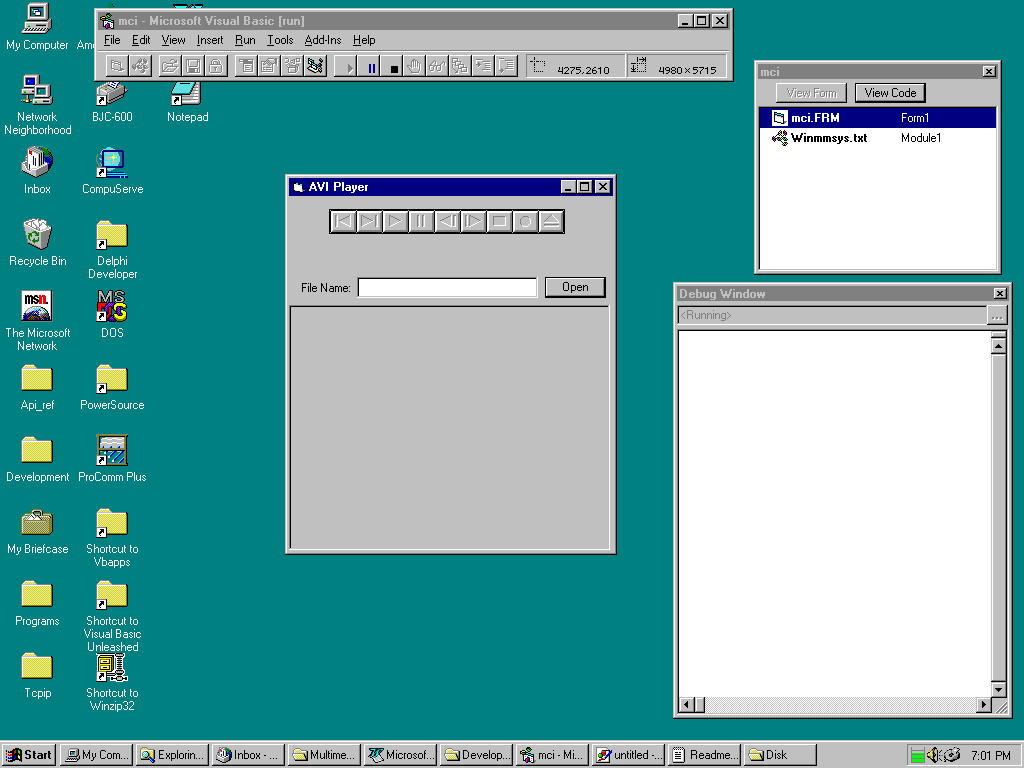Screen dimensions: 1024x768
Task: Select Winmmsys.txt module in project list
Action: 828,138
